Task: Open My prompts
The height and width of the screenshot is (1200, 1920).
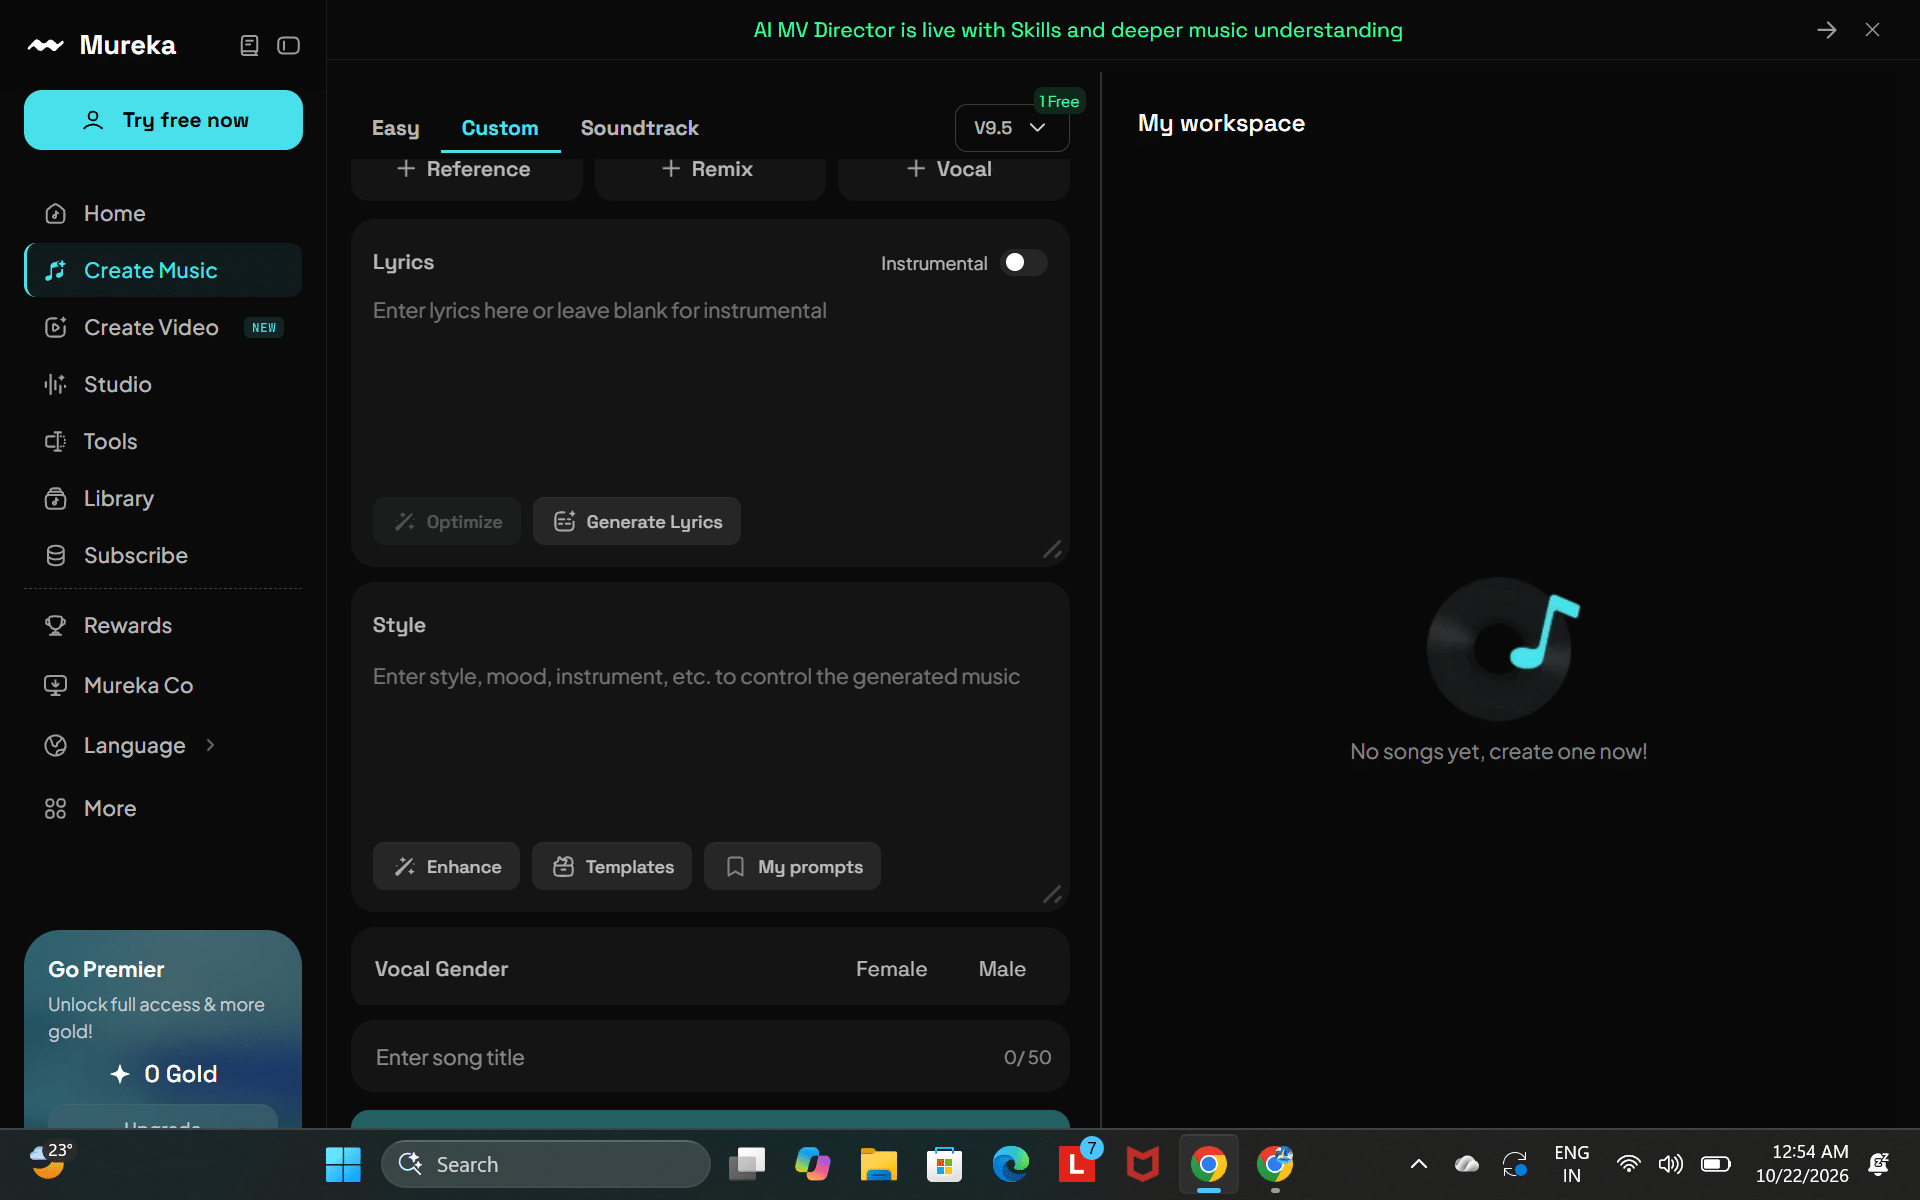Action: 792,866
